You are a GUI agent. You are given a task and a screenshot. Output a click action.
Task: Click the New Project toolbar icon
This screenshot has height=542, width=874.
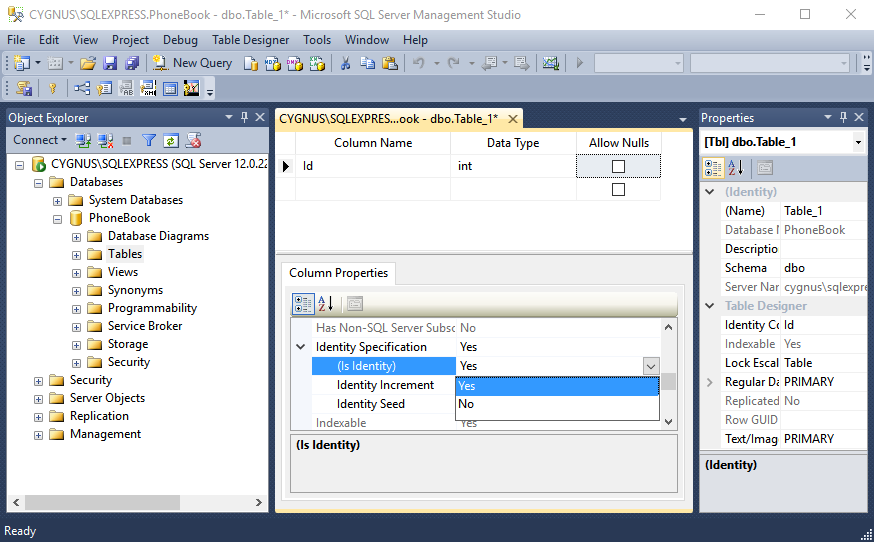point(22,63)
